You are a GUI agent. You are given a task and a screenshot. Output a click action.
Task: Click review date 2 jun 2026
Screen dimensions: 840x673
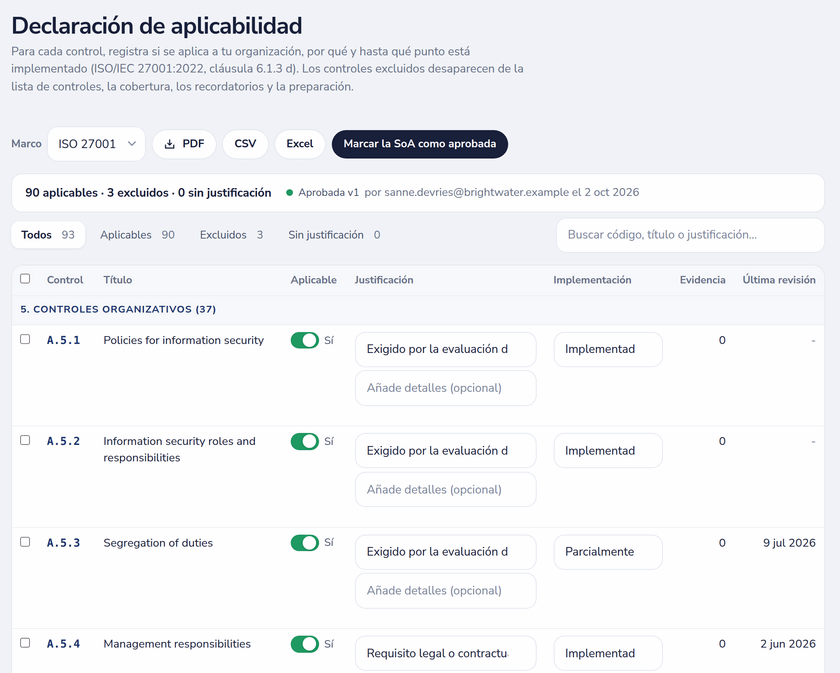788,644
